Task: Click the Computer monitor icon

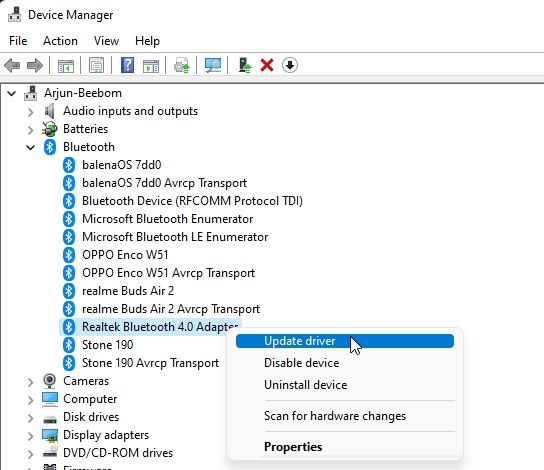Action: [50, 399]
